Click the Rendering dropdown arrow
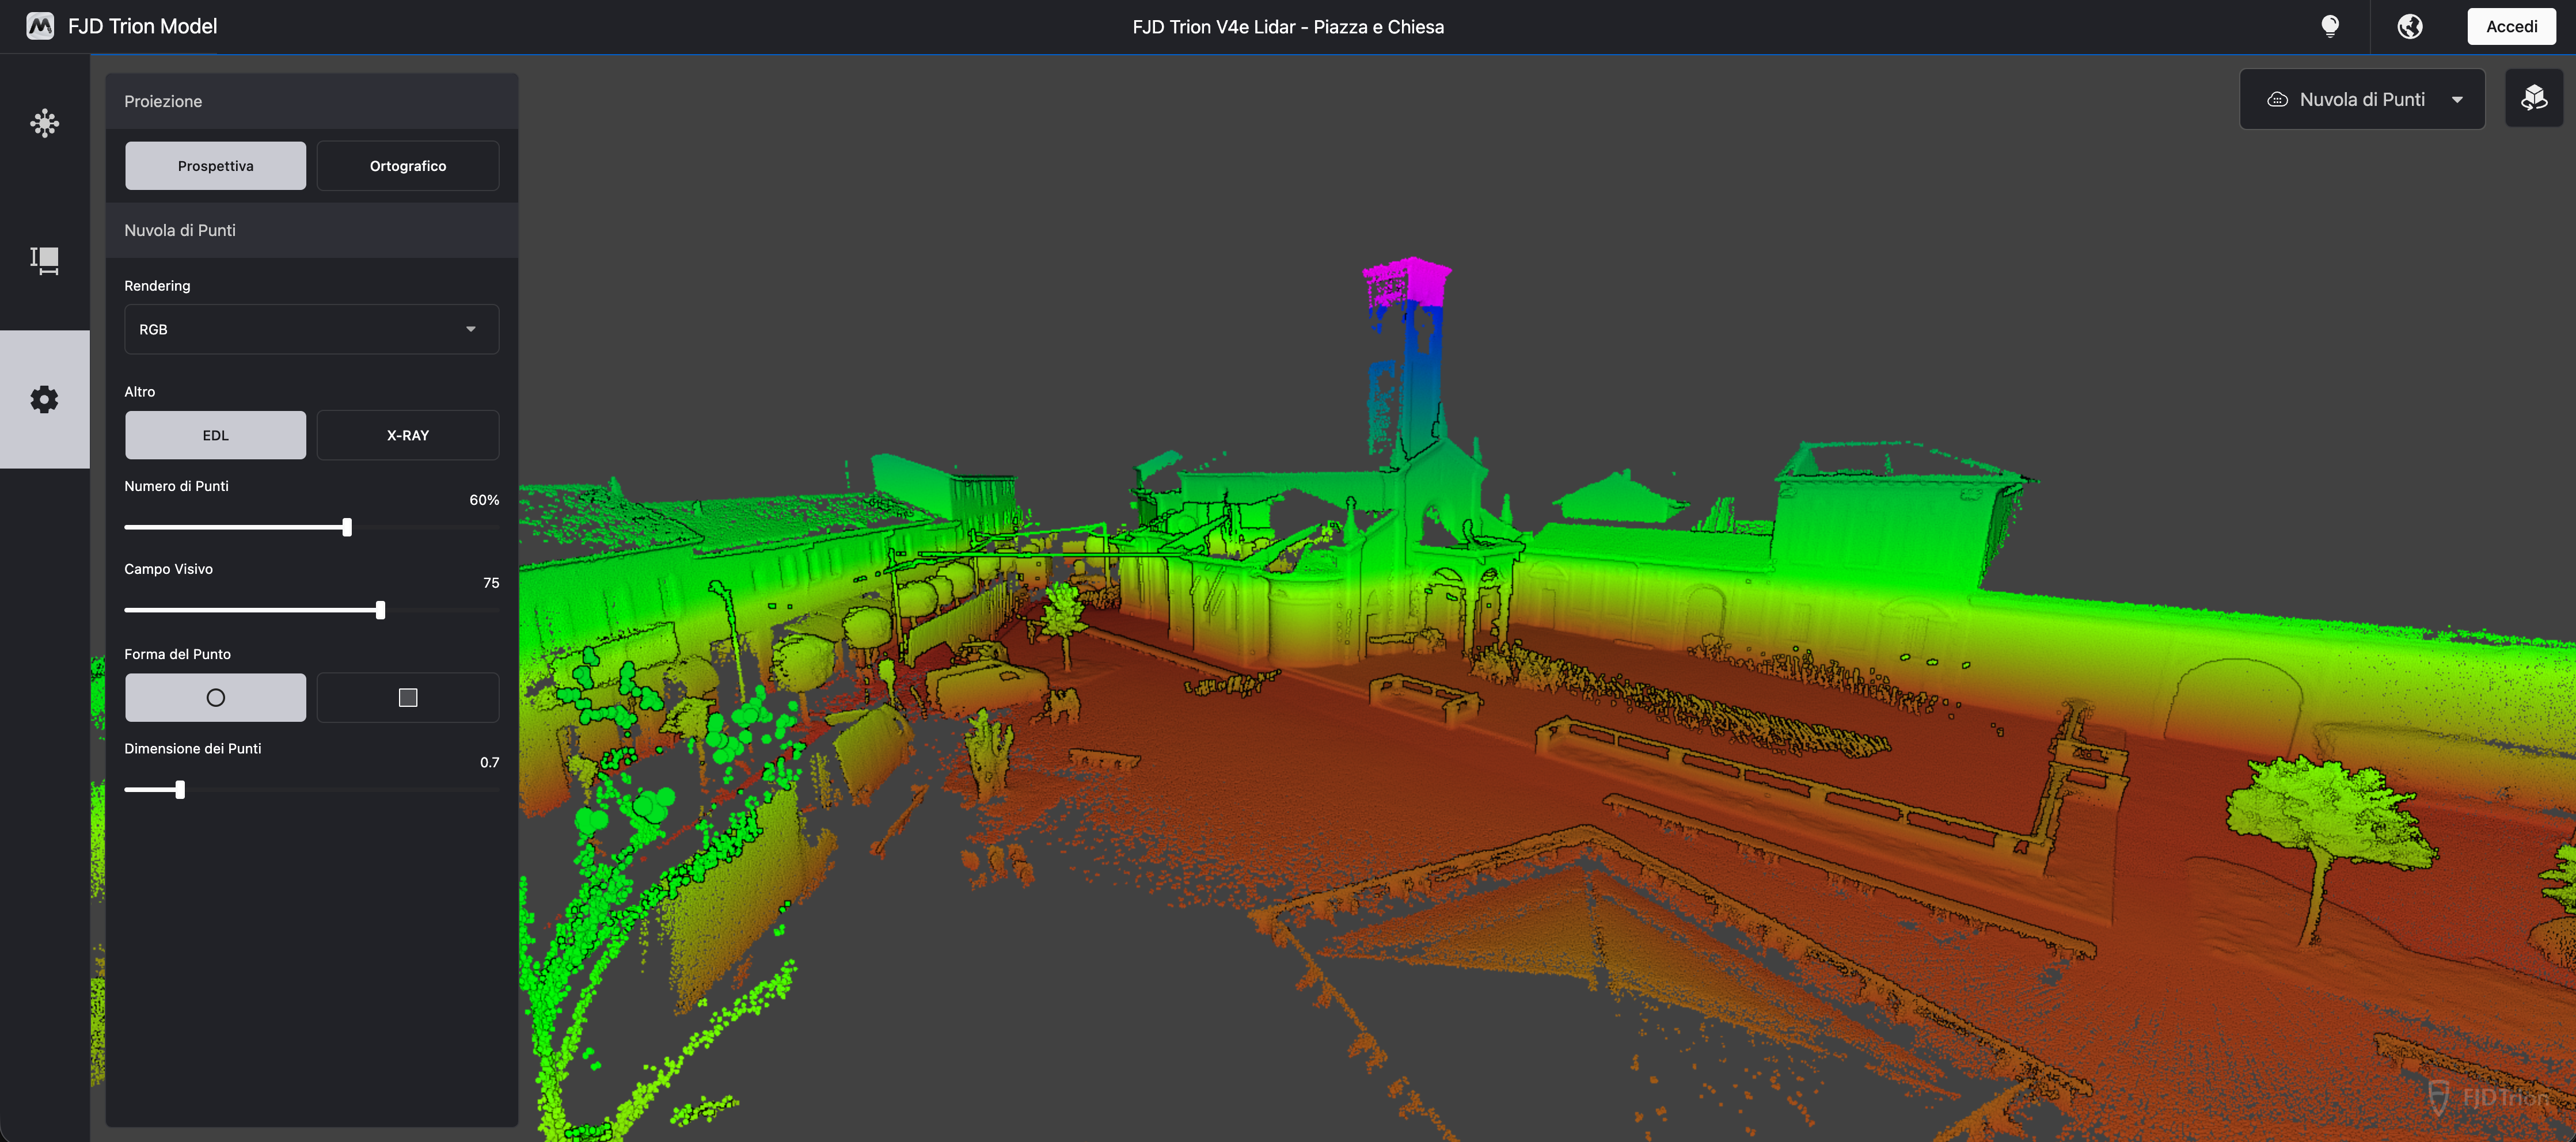The width and height of the screenshot is (2576, 1142). click(471, 329)
